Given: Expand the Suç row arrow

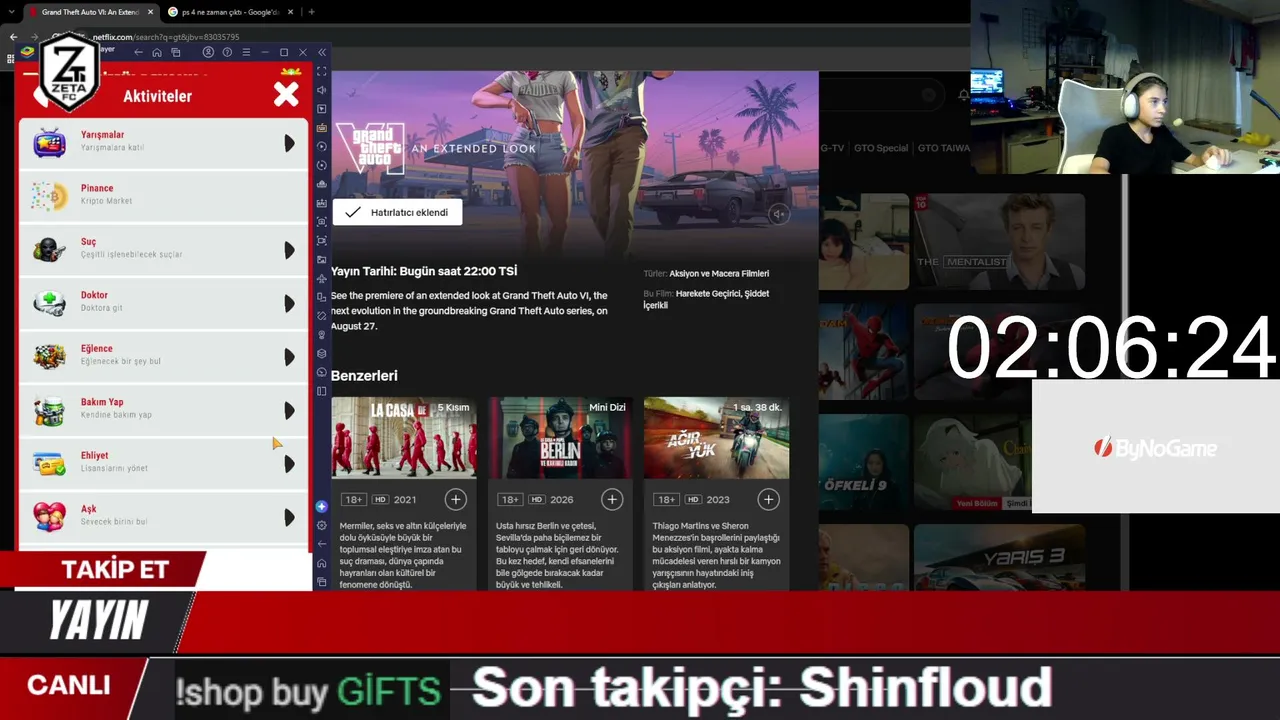Looking at the screenshot, I should click(289, 250).
